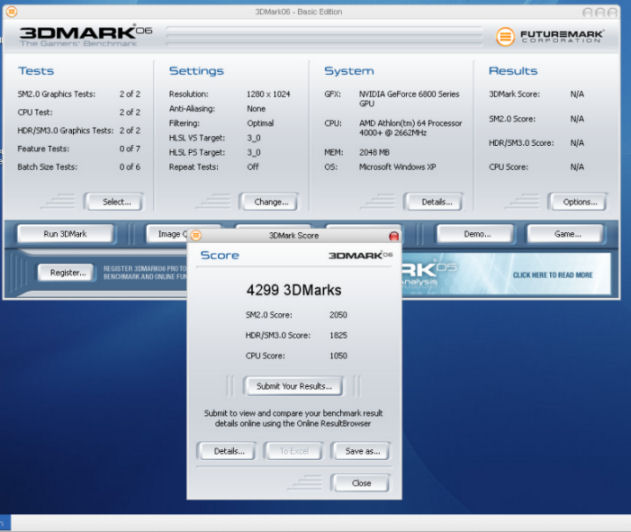Click the 3DMark06 logo inside Score dialog

point(360,255)
